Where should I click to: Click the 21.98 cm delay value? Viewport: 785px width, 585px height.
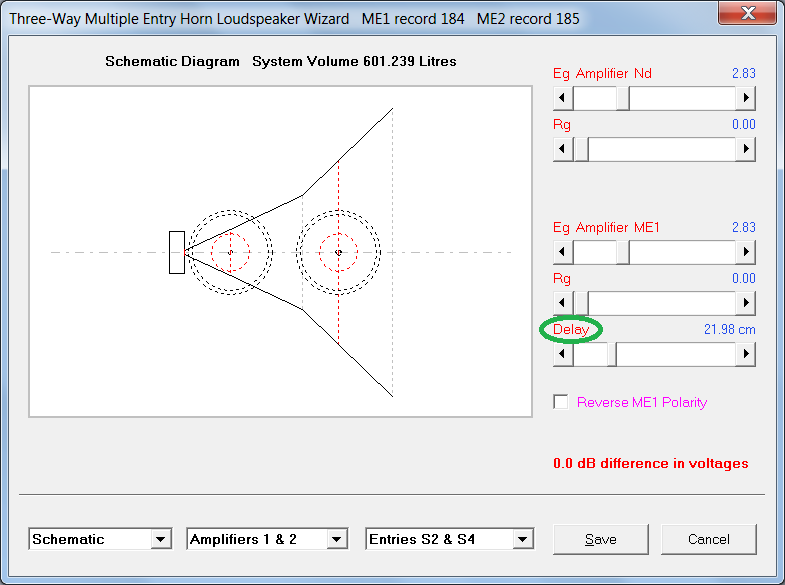point(729,329)
